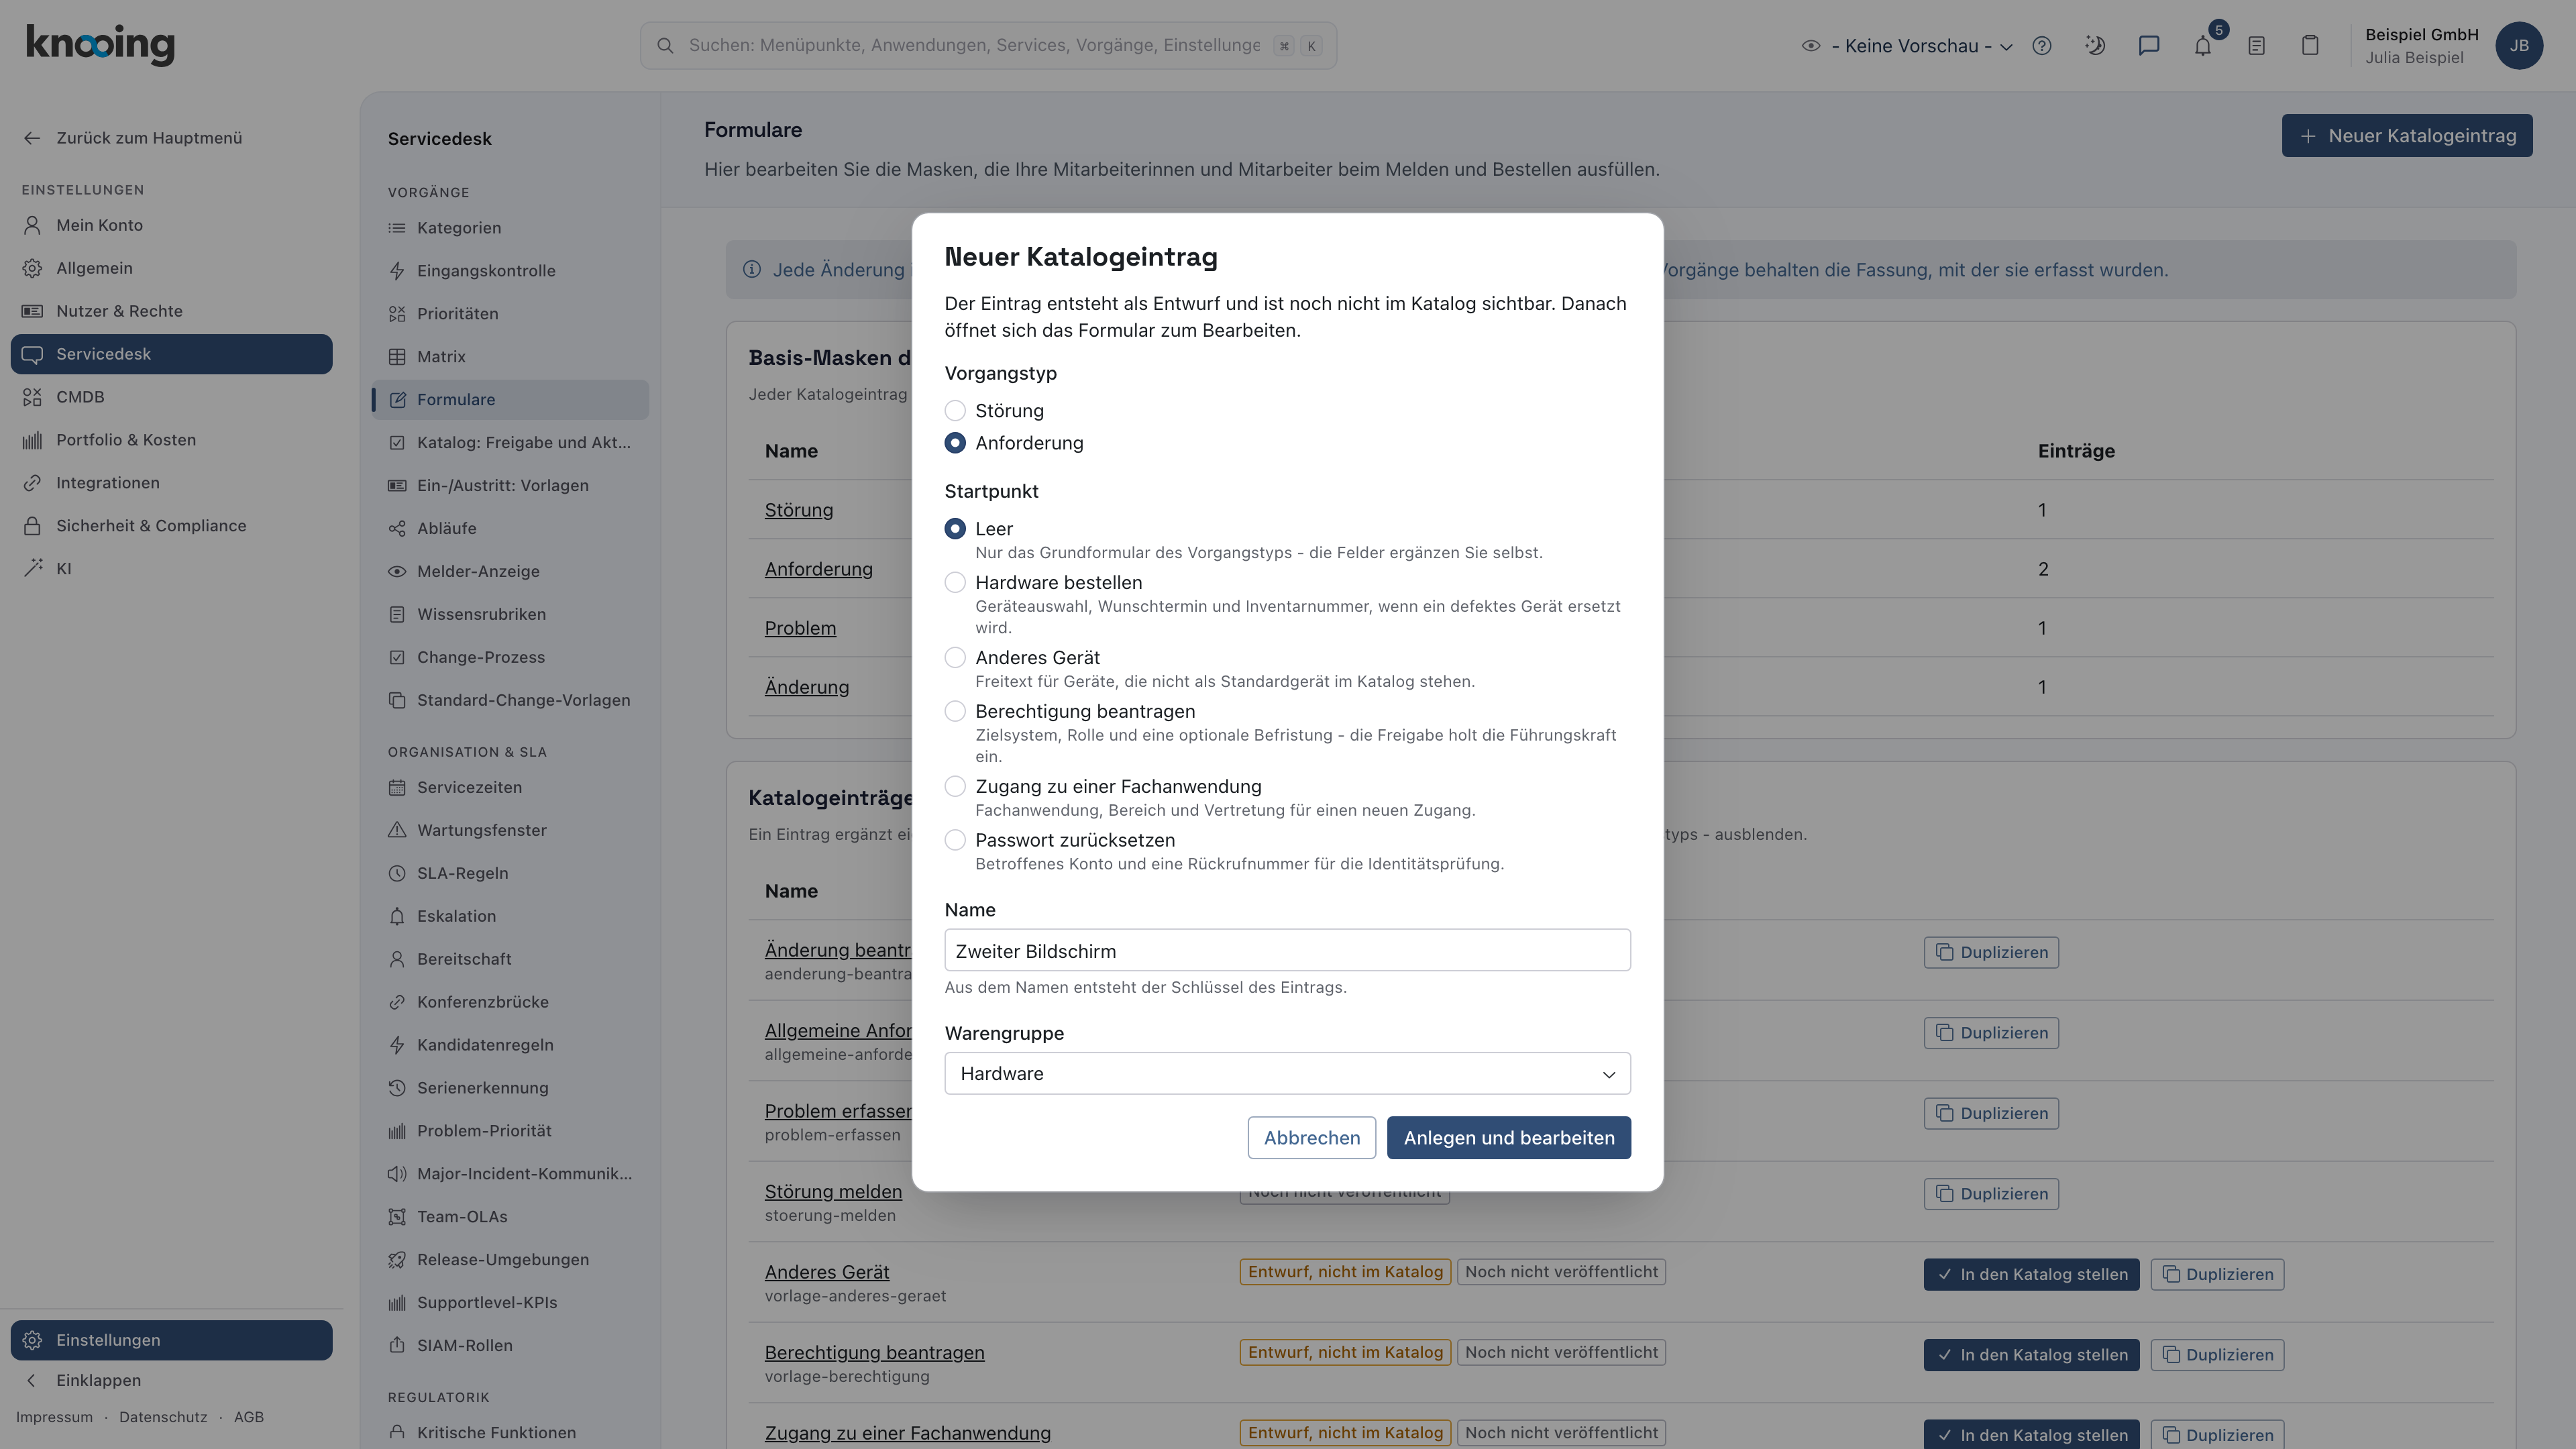Click In den Katalog stellen for Anderes Gerät
2576x1449 pixels.
(2031, 1274)
